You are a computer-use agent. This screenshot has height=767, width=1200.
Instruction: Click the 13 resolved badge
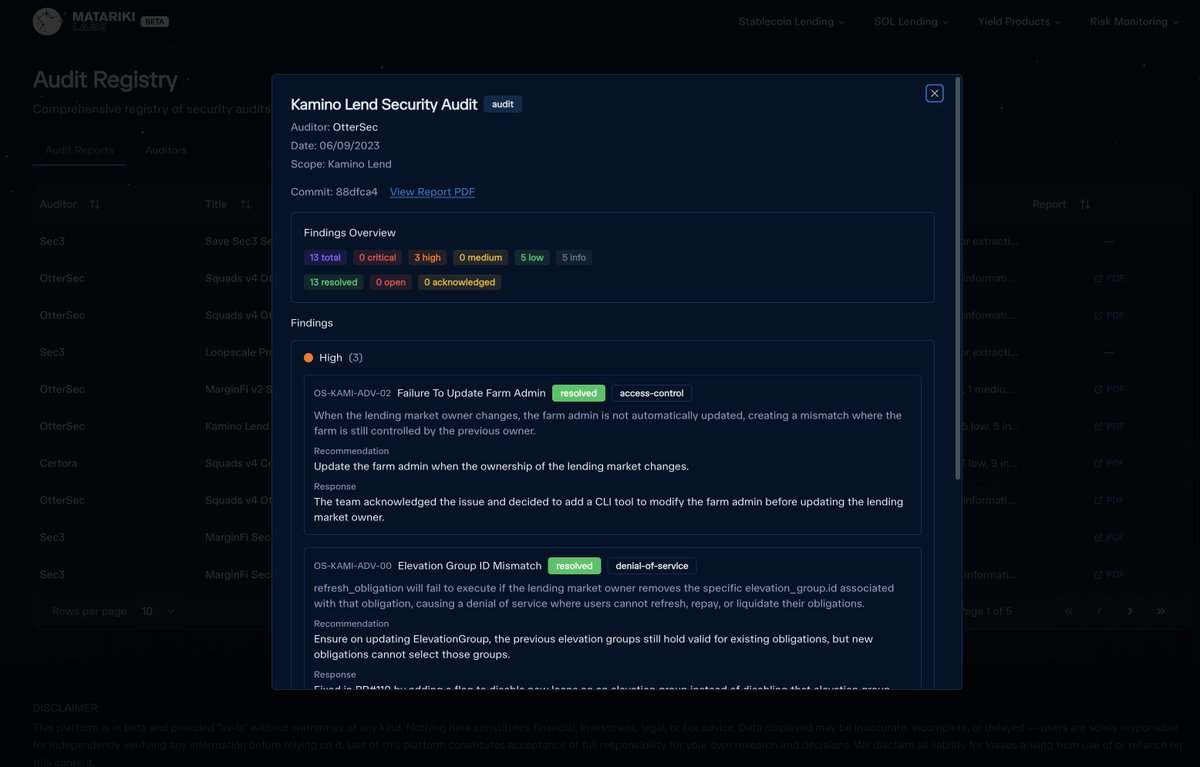333,282
